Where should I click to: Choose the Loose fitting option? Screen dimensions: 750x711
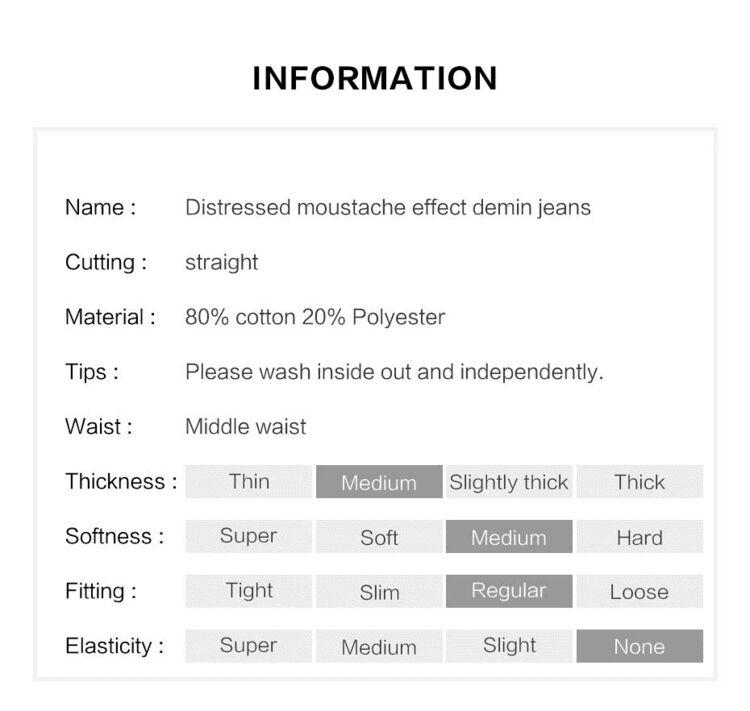tap(640, 591)
